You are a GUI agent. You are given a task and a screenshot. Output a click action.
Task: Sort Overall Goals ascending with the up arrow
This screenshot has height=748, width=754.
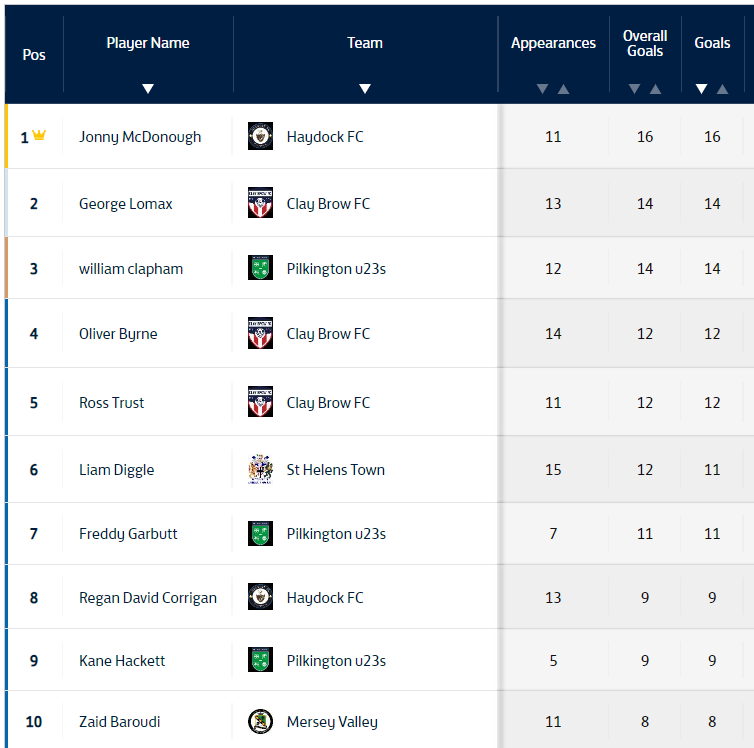click(655, 89)
